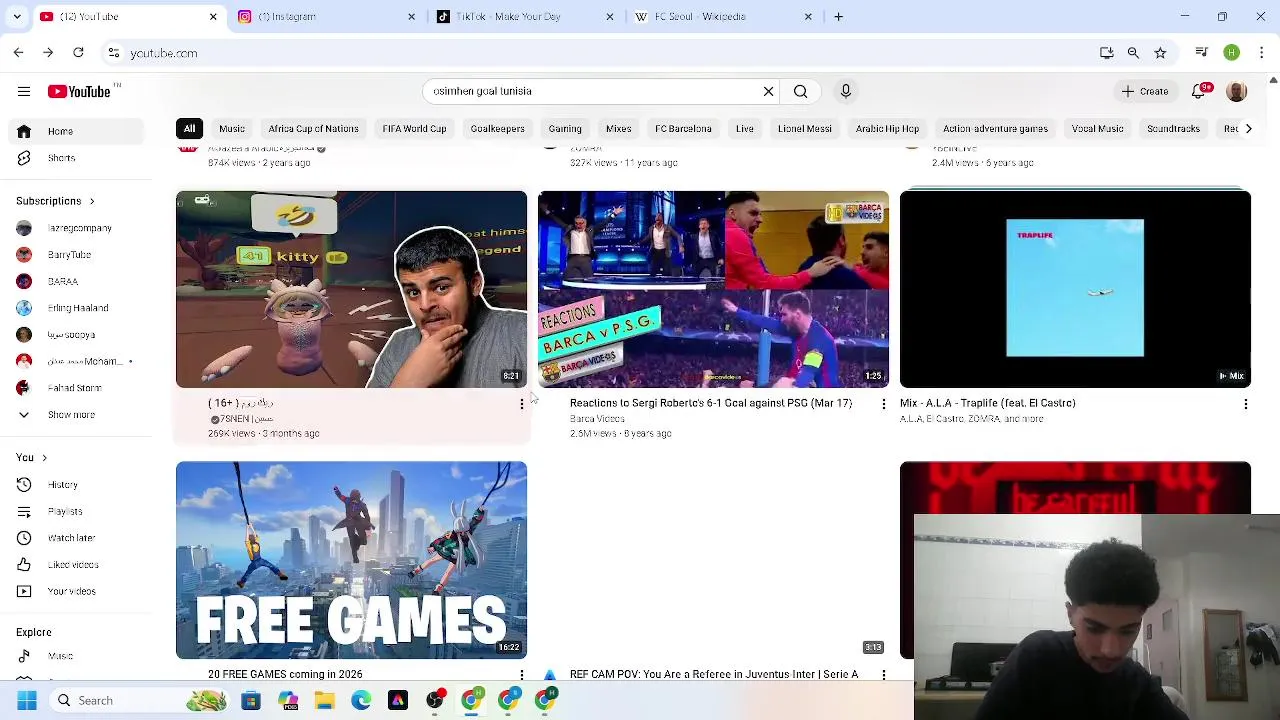Select the FIFA World Cup chip

pos(414,129)
